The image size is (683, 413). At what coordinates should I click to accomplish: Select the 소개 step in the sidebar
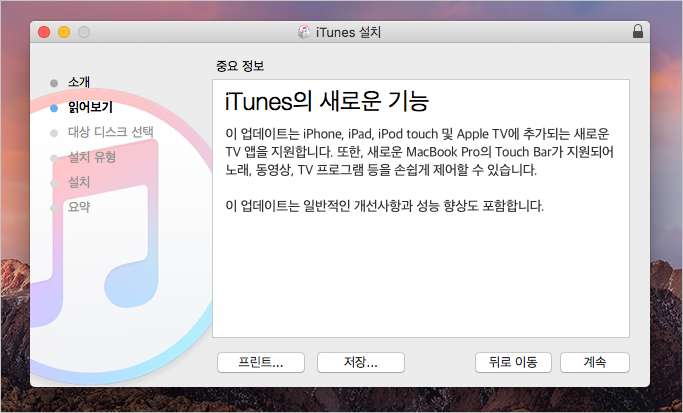click(x=79, y=82)
